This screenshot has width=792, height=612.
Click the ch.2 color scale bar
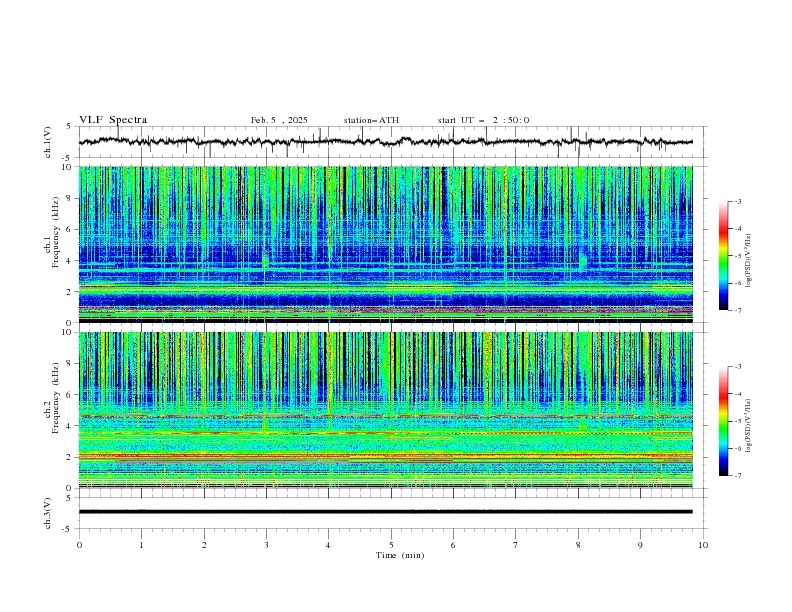[723, 421]
